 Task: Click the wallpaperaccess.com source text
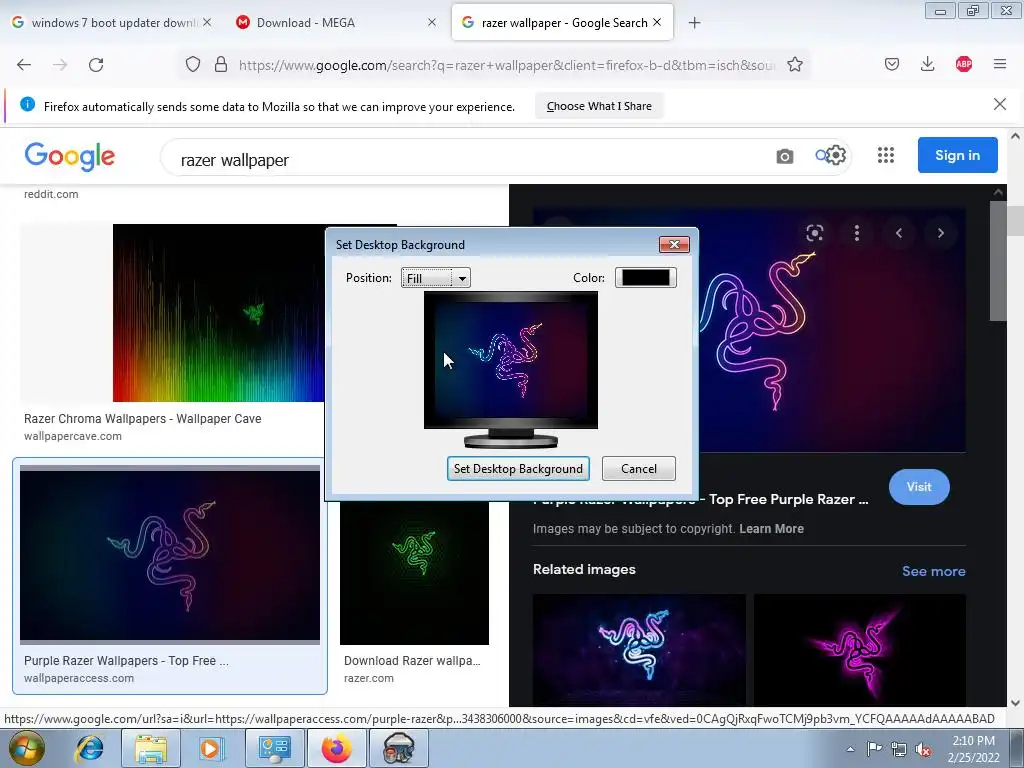click(79, 678)
